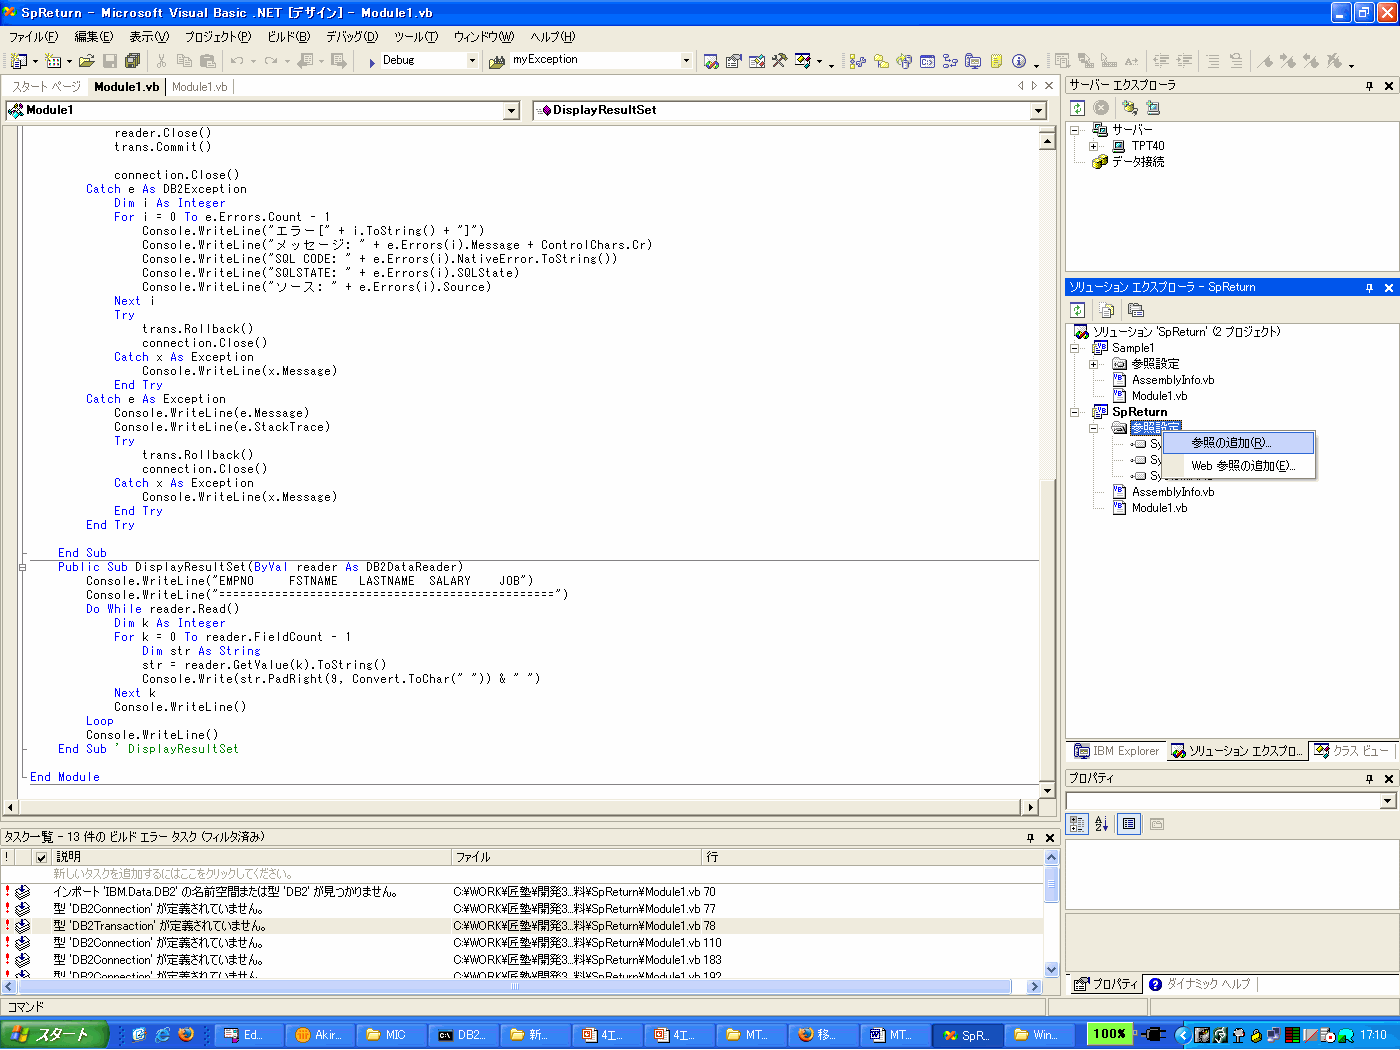
Task: Open the Debug configuration dropdown
Action: tap(472, 60)
